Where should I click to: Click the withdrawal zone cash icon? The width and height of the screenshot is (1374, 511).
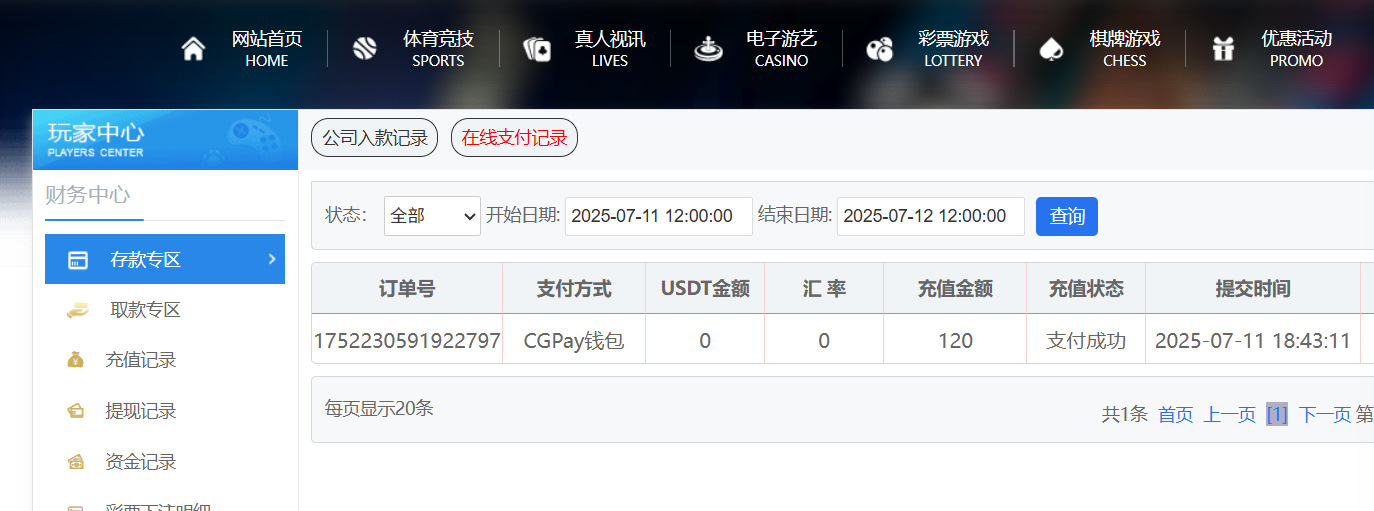click(x=77, y=310)
